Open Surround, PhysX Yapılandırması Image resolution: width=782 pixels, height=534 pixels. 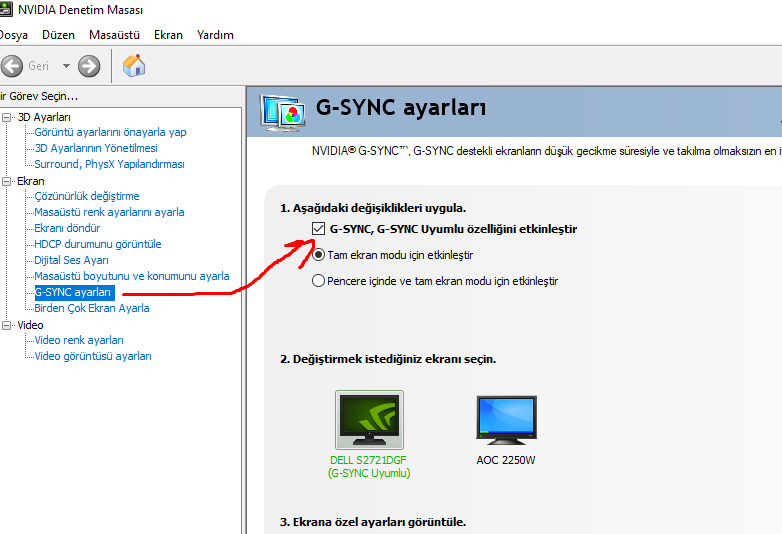point(109,164)
